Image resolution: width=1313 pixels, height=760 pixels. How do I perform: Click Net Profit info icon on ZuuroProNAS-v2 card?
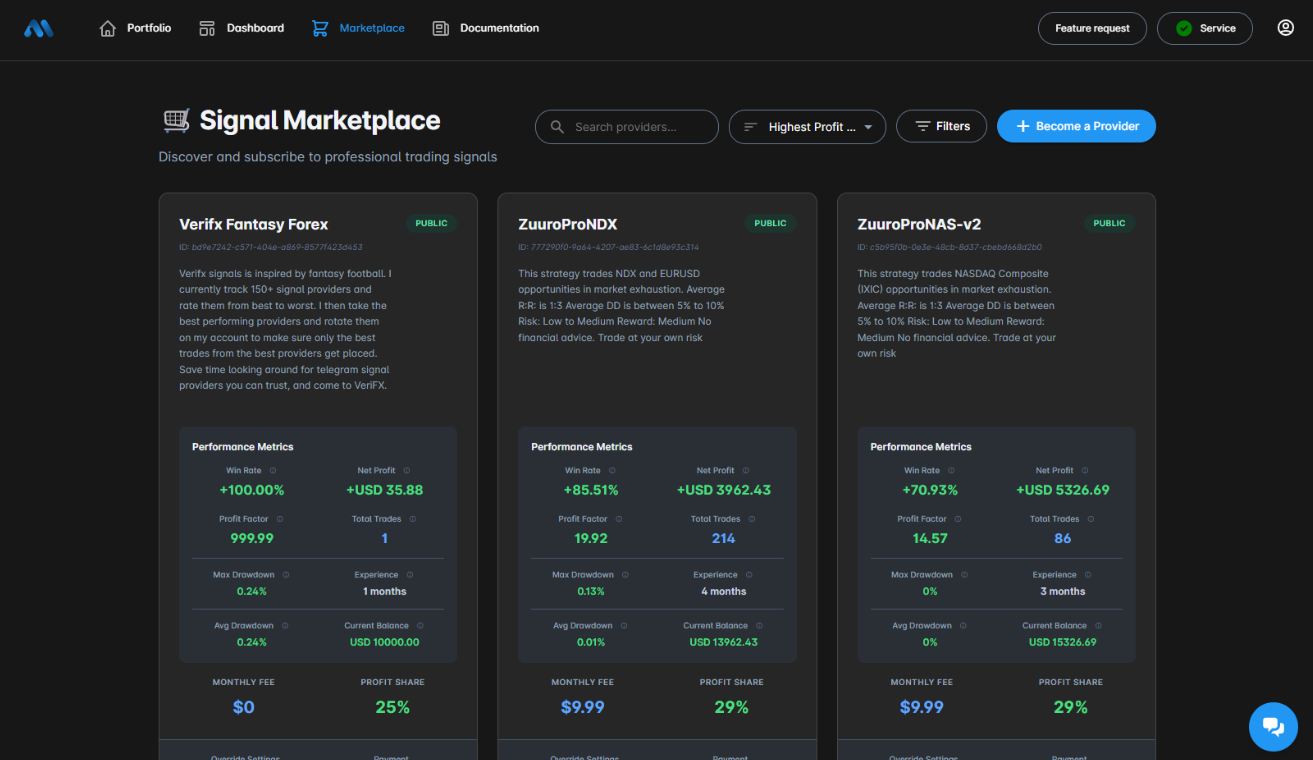[1086, 470]
